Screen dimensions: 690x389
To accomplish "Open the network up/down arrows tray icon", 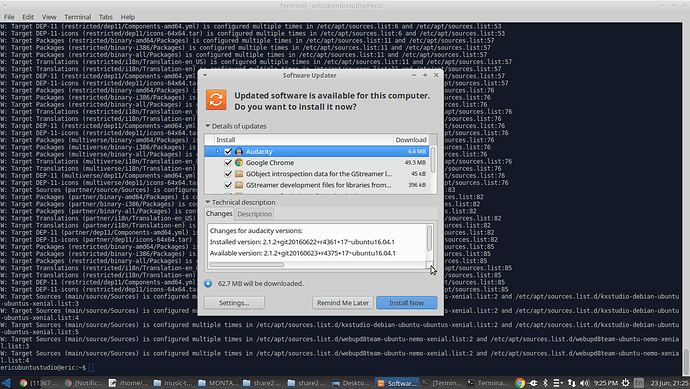I will pyautogui.click(x=572, y=383).
